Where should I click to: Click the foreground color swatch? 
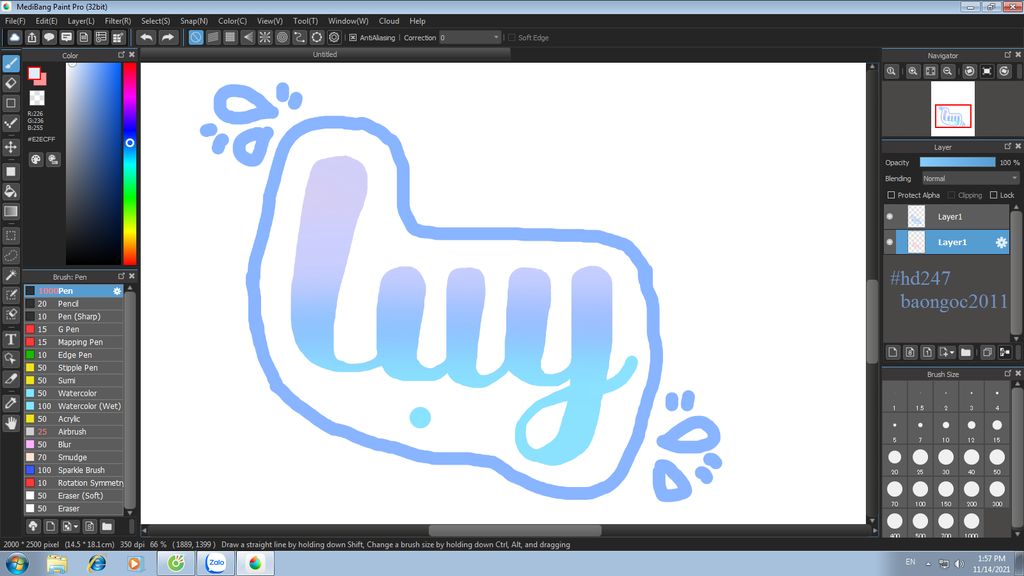pyautogui.click(x=34, y=73)
